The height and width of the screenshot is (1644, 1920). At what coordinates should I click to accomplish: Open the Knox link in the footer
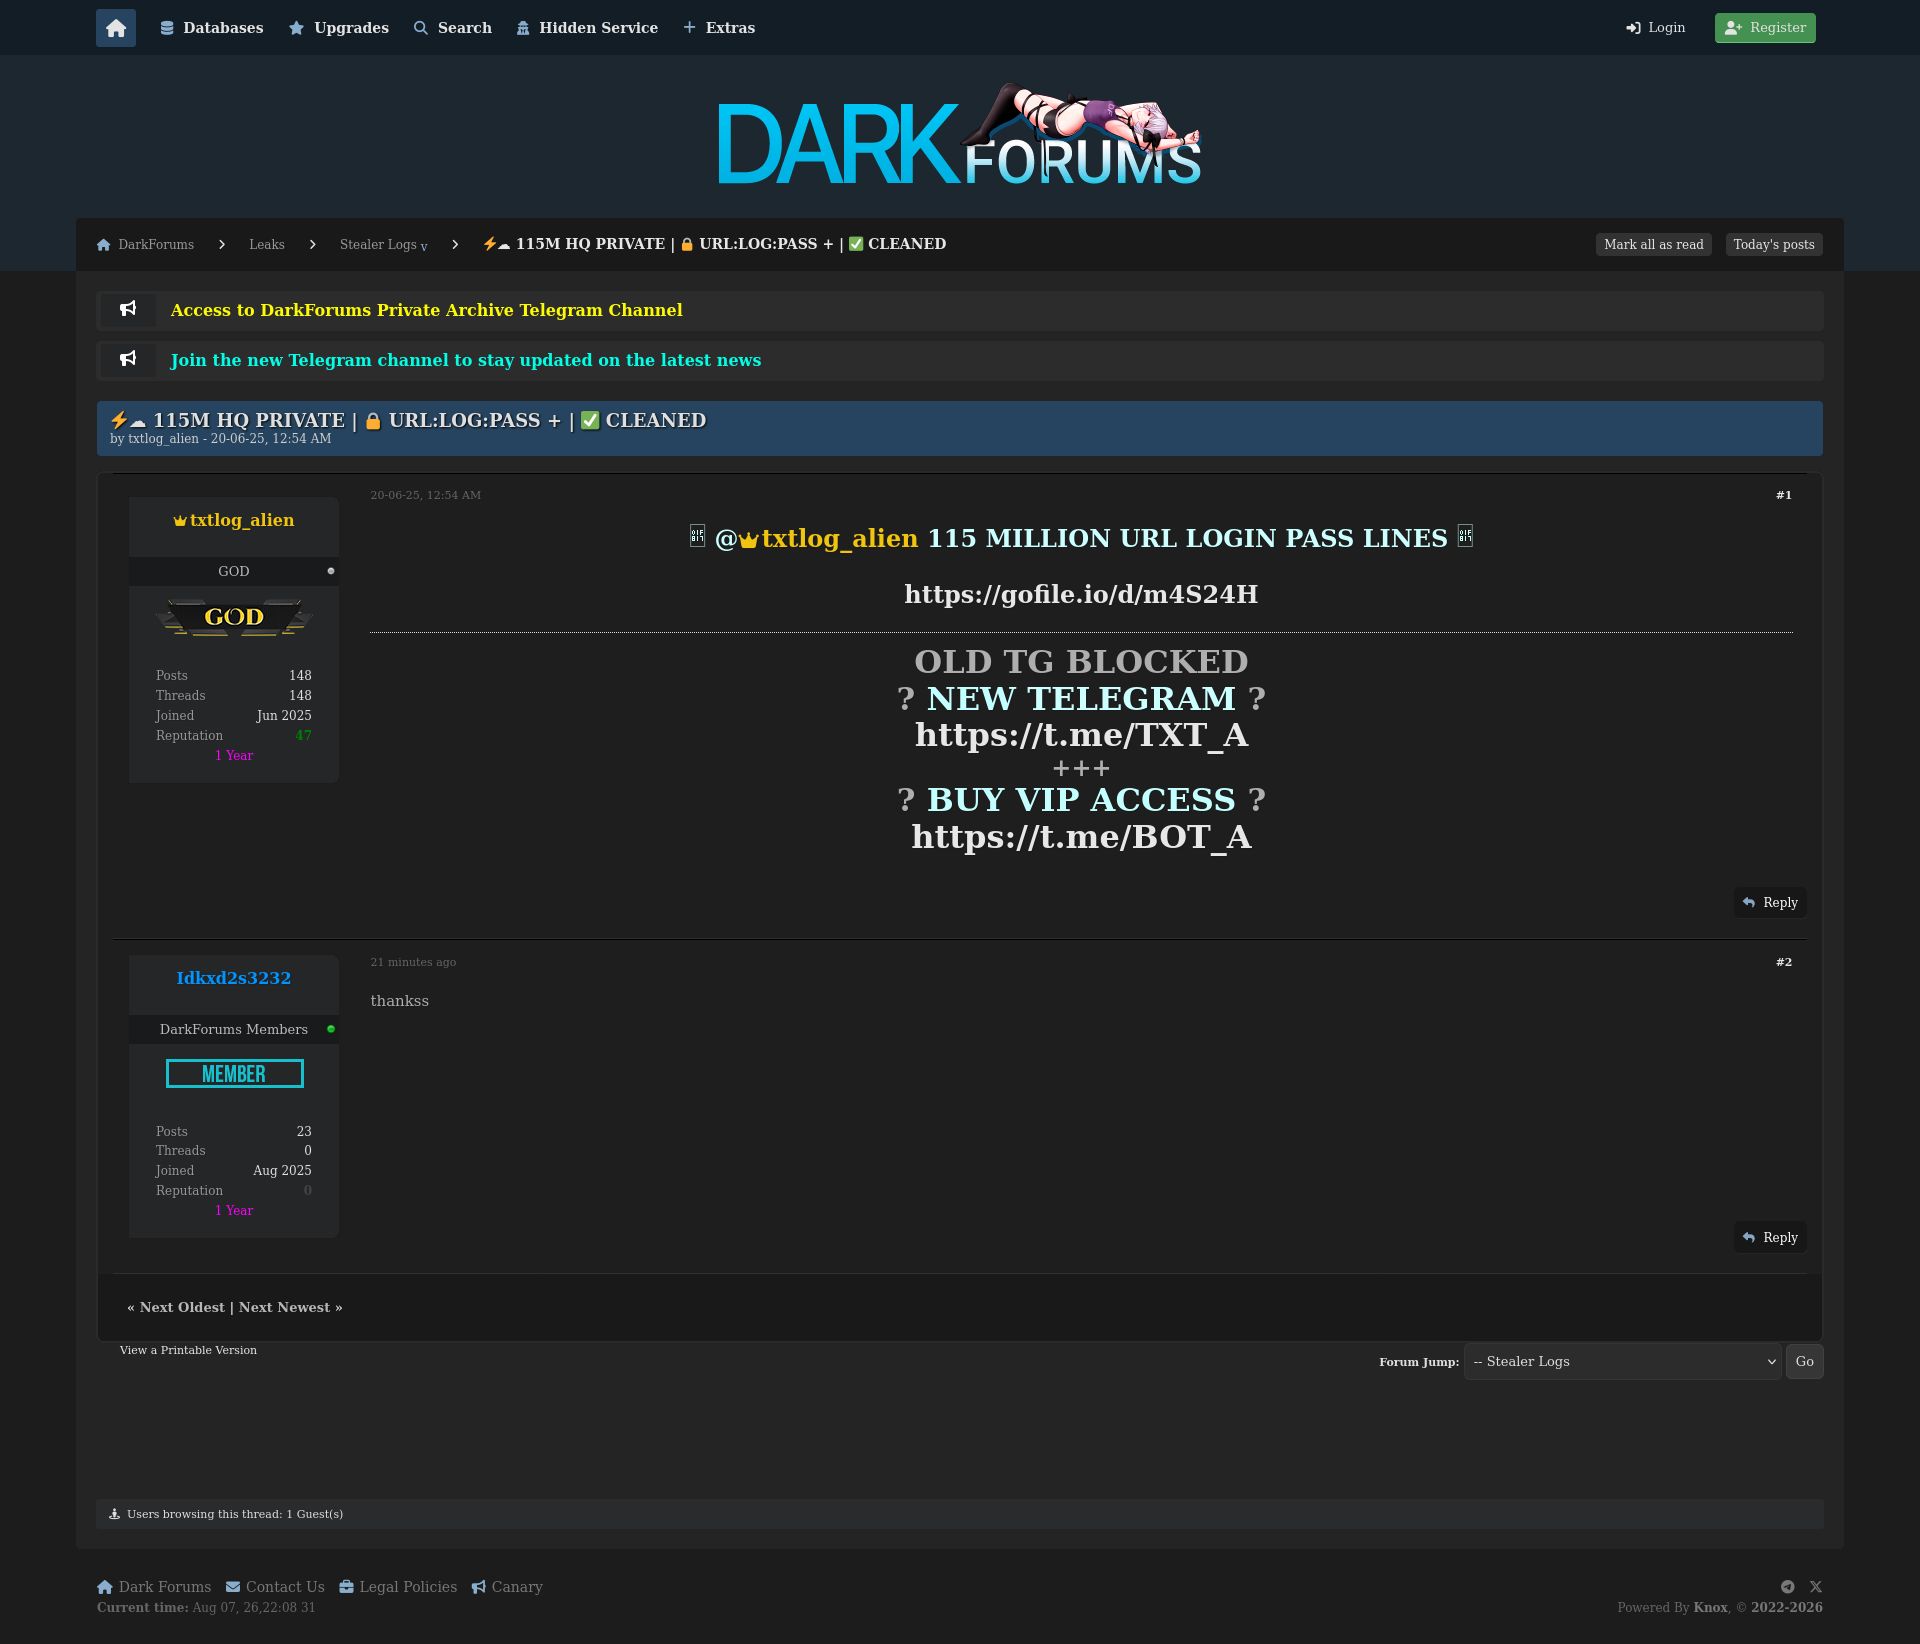[1710, 1608]
